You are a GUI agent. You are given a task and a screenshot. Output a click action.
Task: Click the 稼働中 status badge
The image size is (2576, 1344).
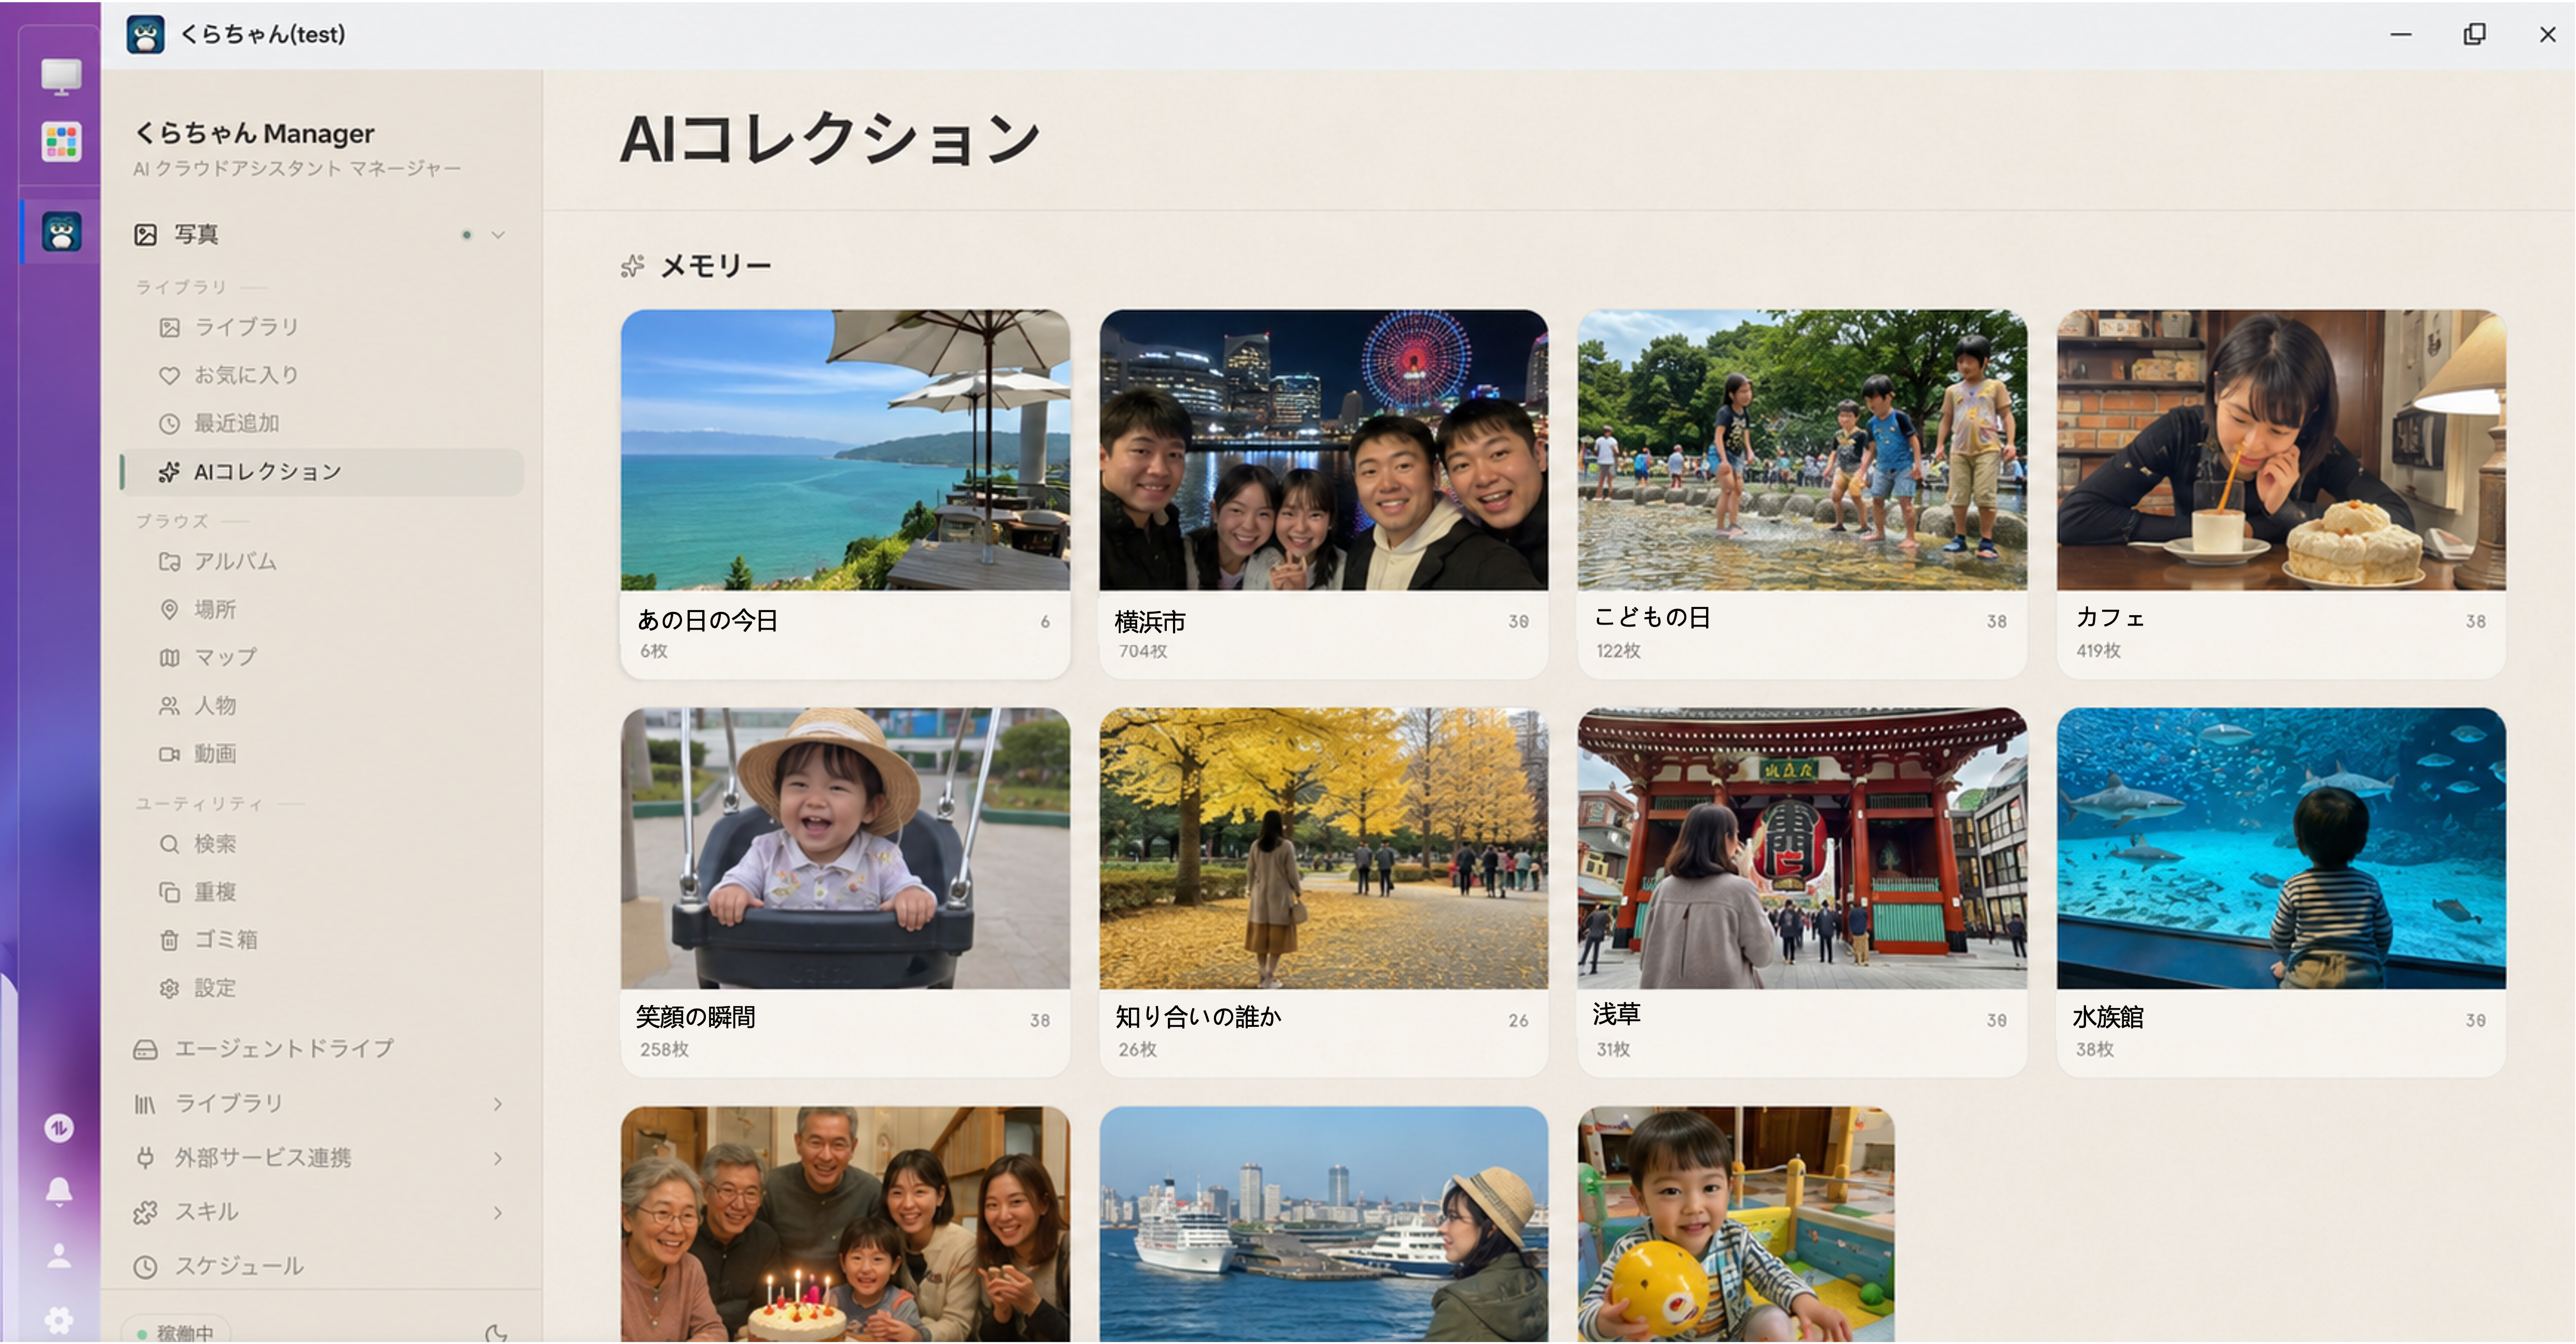[176, 1331]
